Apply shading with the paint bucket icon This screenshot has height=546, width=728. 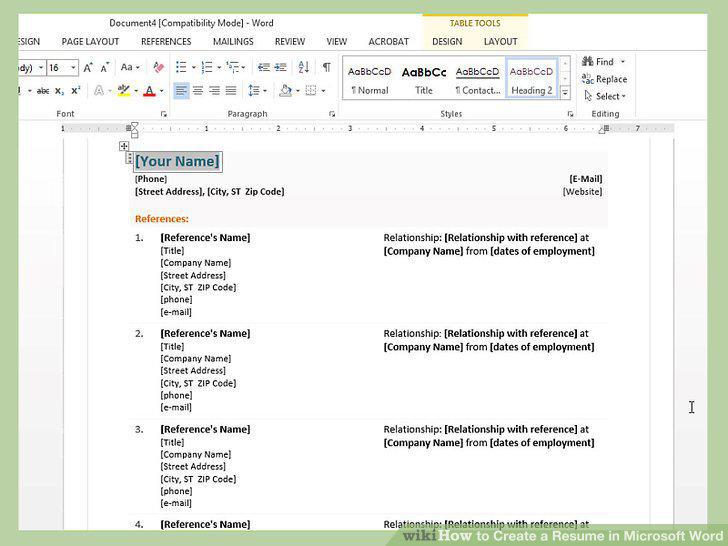[x=285, y=91]
